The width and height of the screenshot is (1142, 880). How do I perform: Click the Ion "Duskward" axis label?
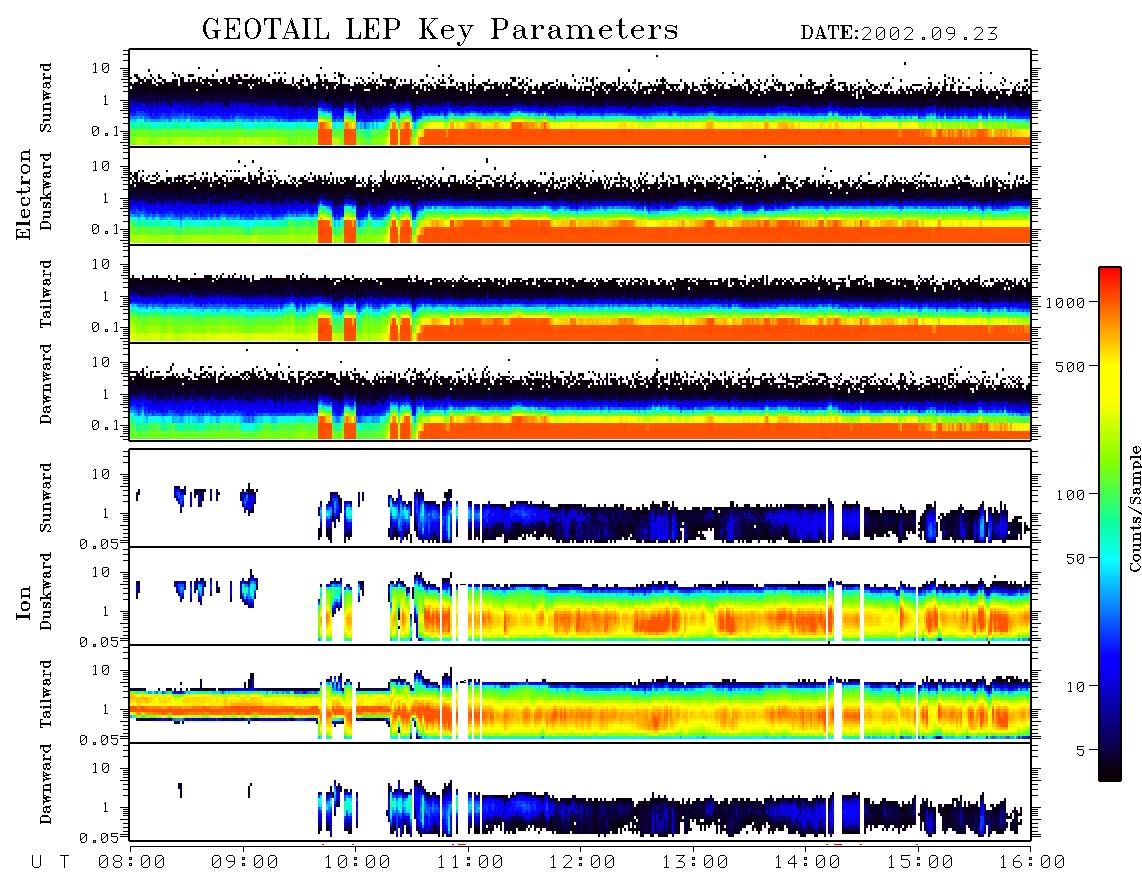point(46,591)
